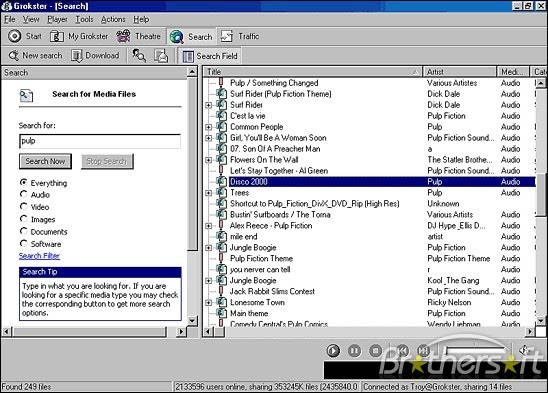Stop playback in the player bar
548x393 pixels.
point(375,350)
